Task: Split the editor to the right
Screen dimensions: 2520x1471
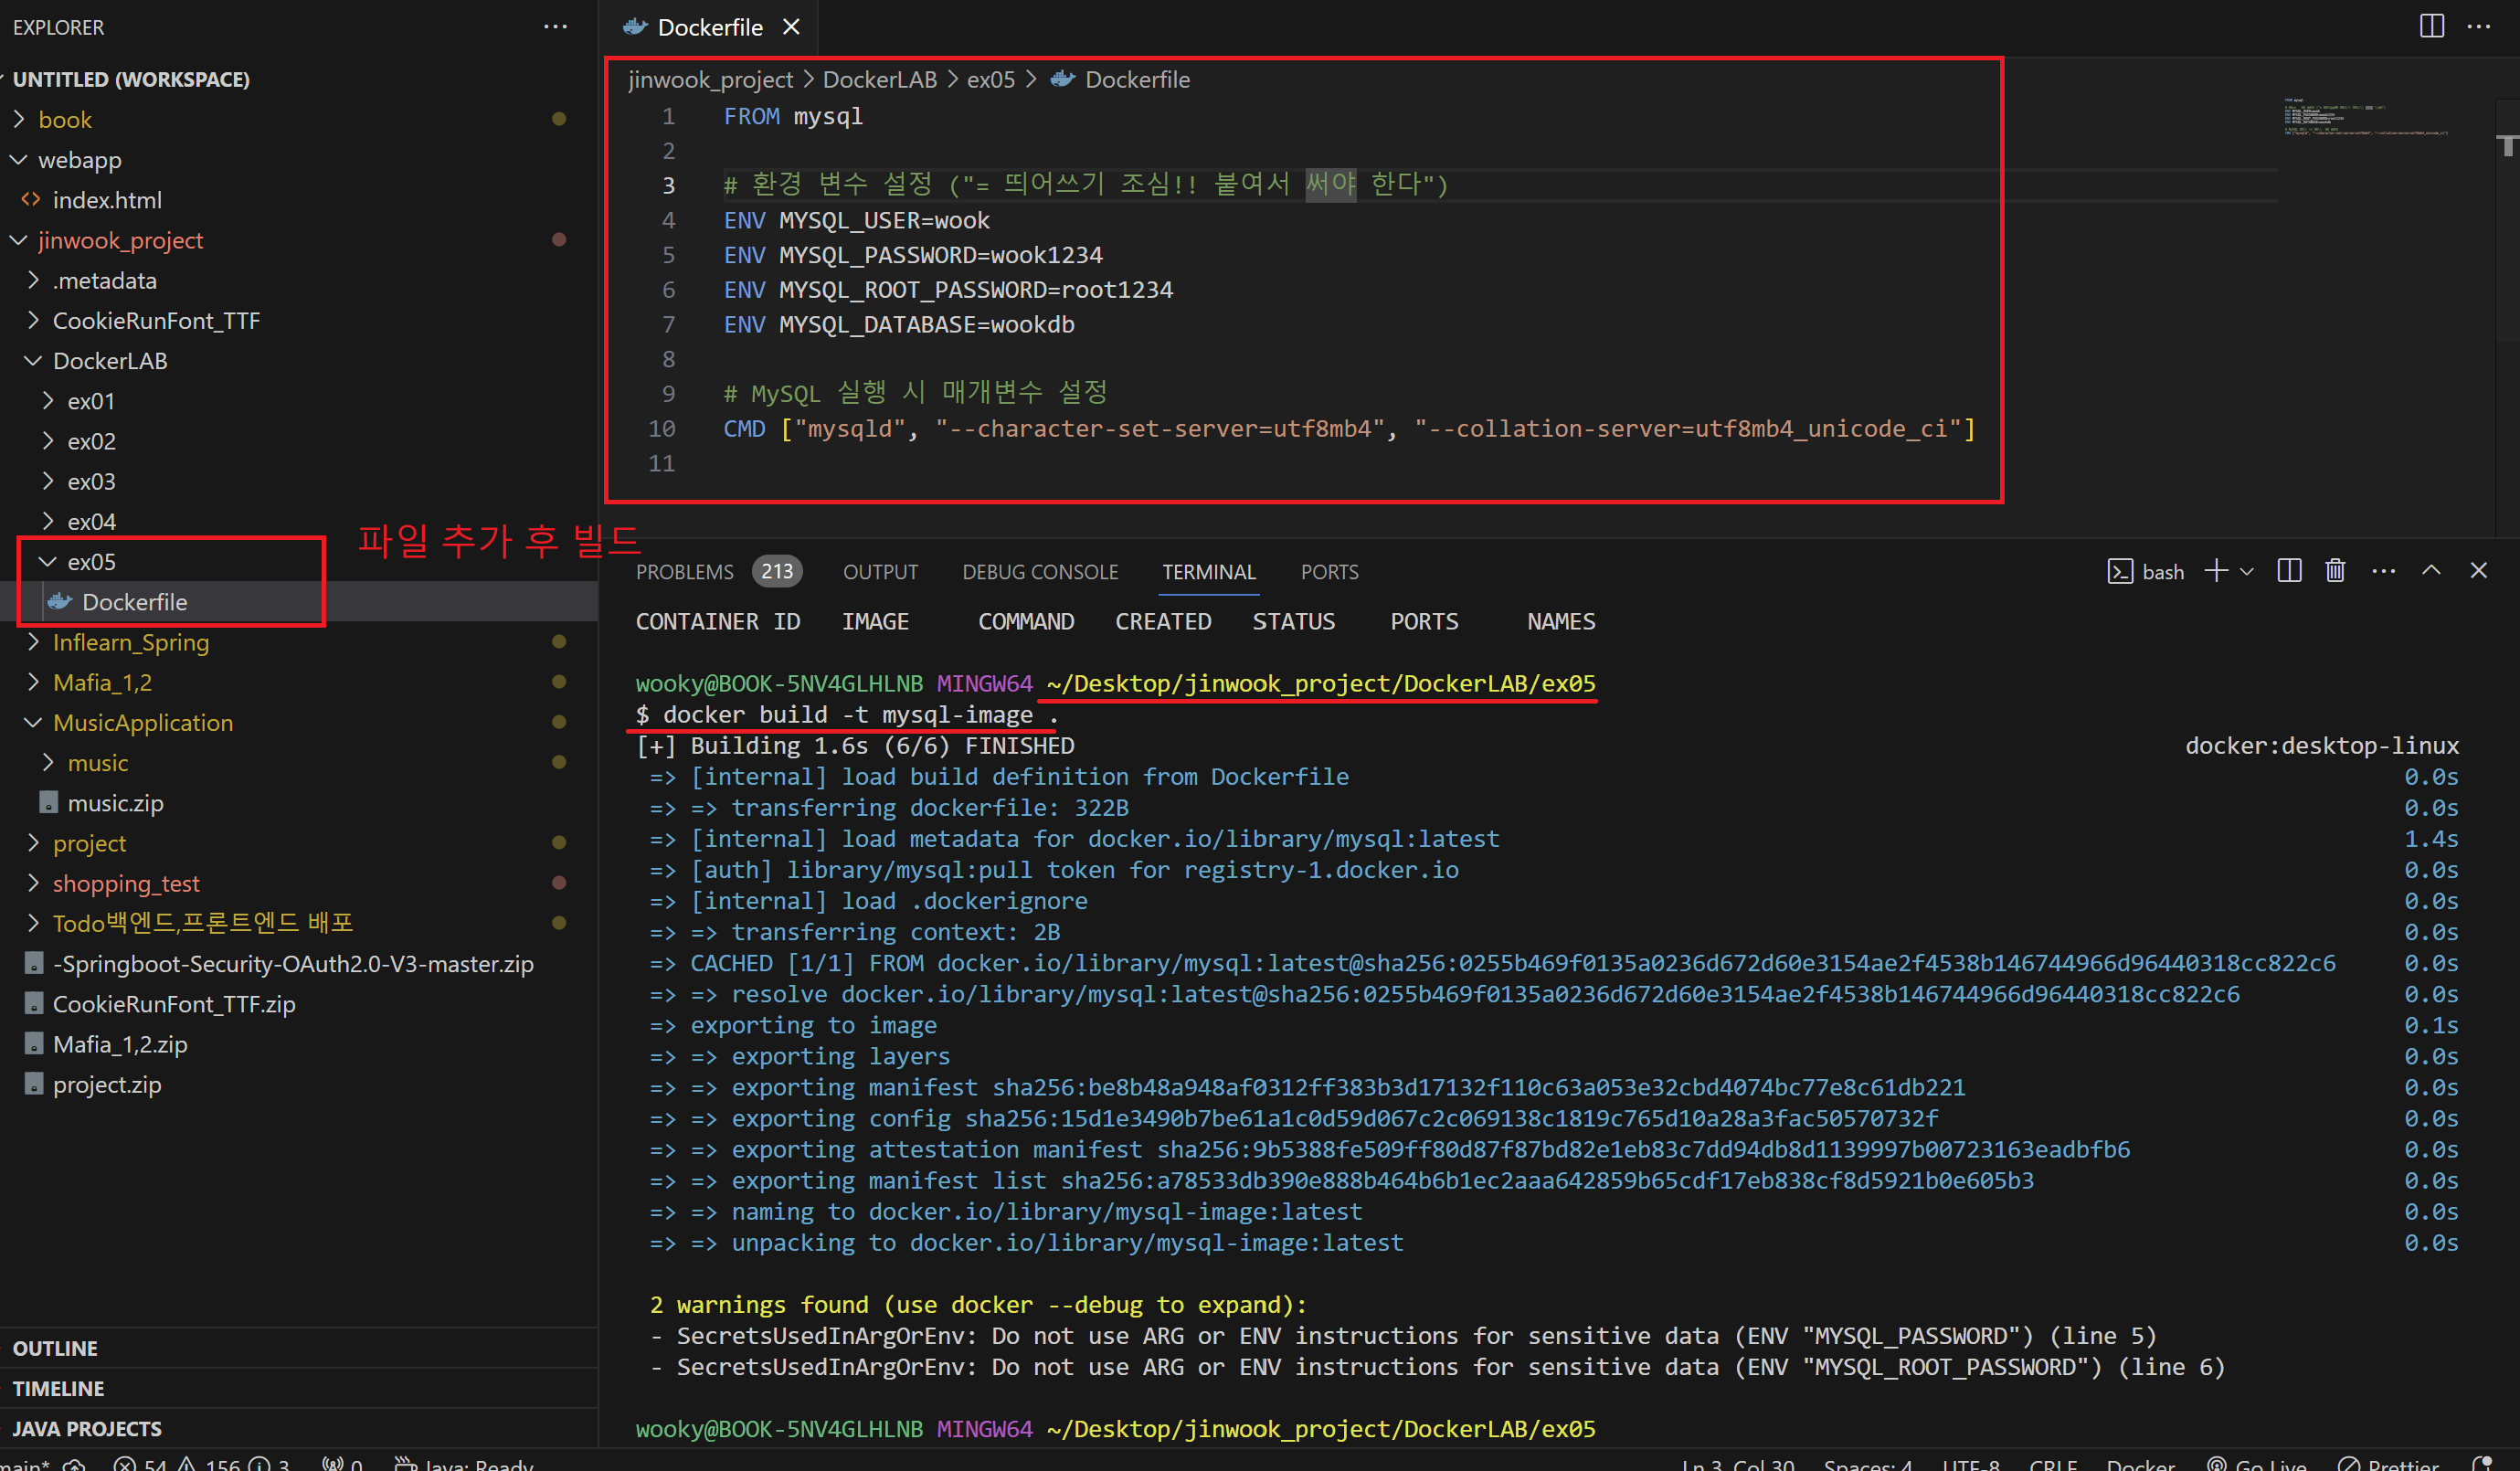Action: tap(2431, 27)
